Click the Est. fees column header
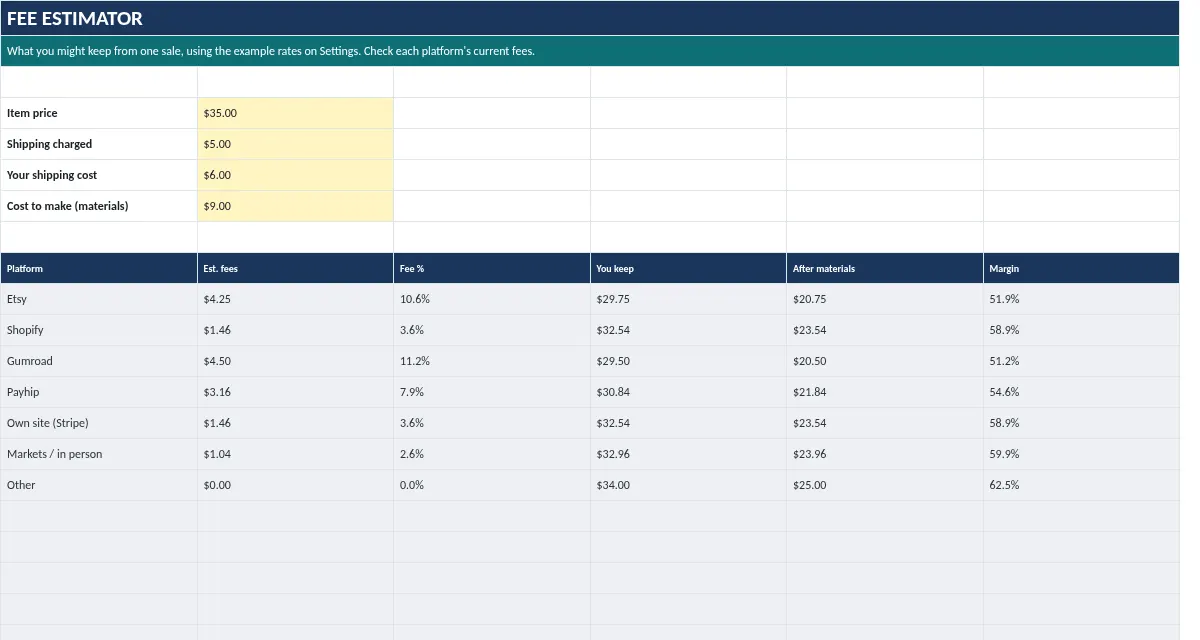1200x640 pixels. tap(295, 268)
